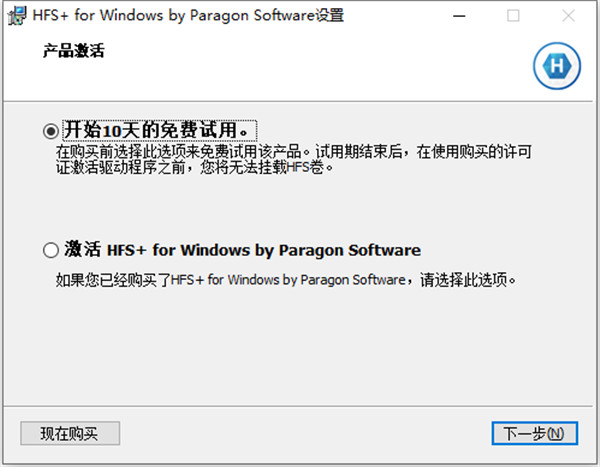The width and height of the screenshot is (600, 467).
Task: Click the separator line above the bottom buttons
Action: click(x=298, y=406)
